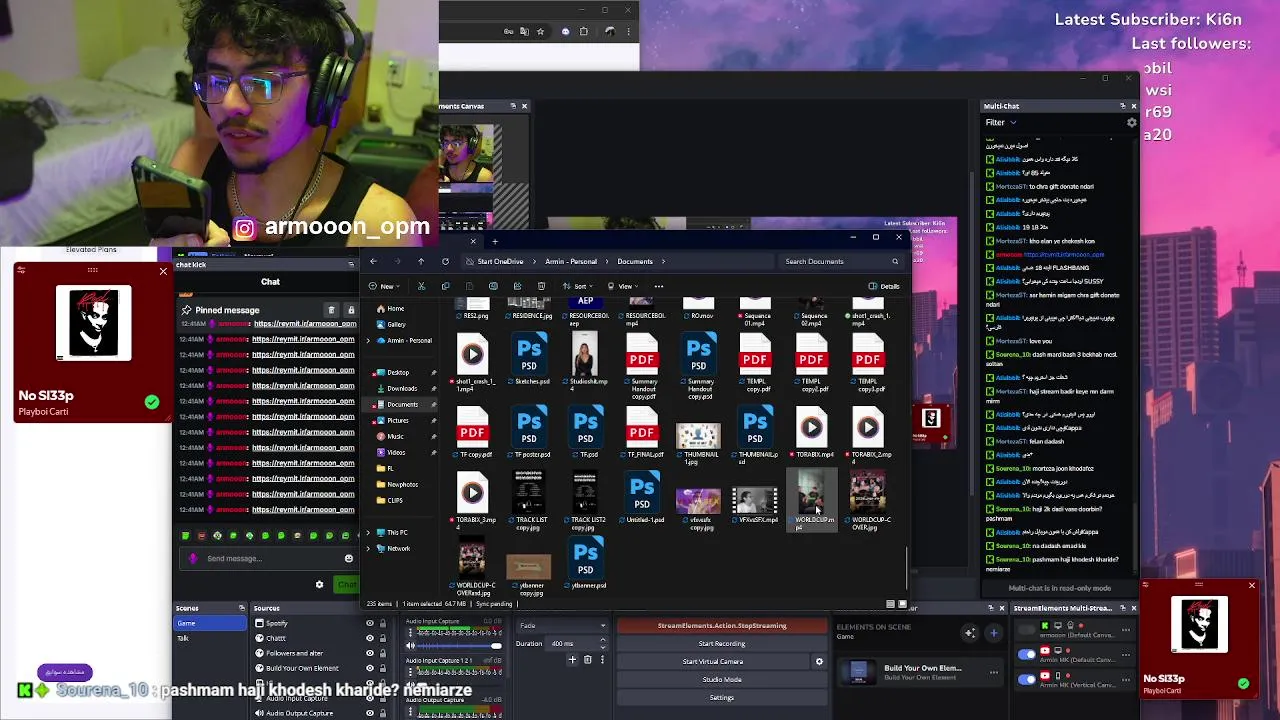Expand This PC in navigation pane
Image resolution: width=1280 pixels, height=720 pixels.
[x=367, y=533]
